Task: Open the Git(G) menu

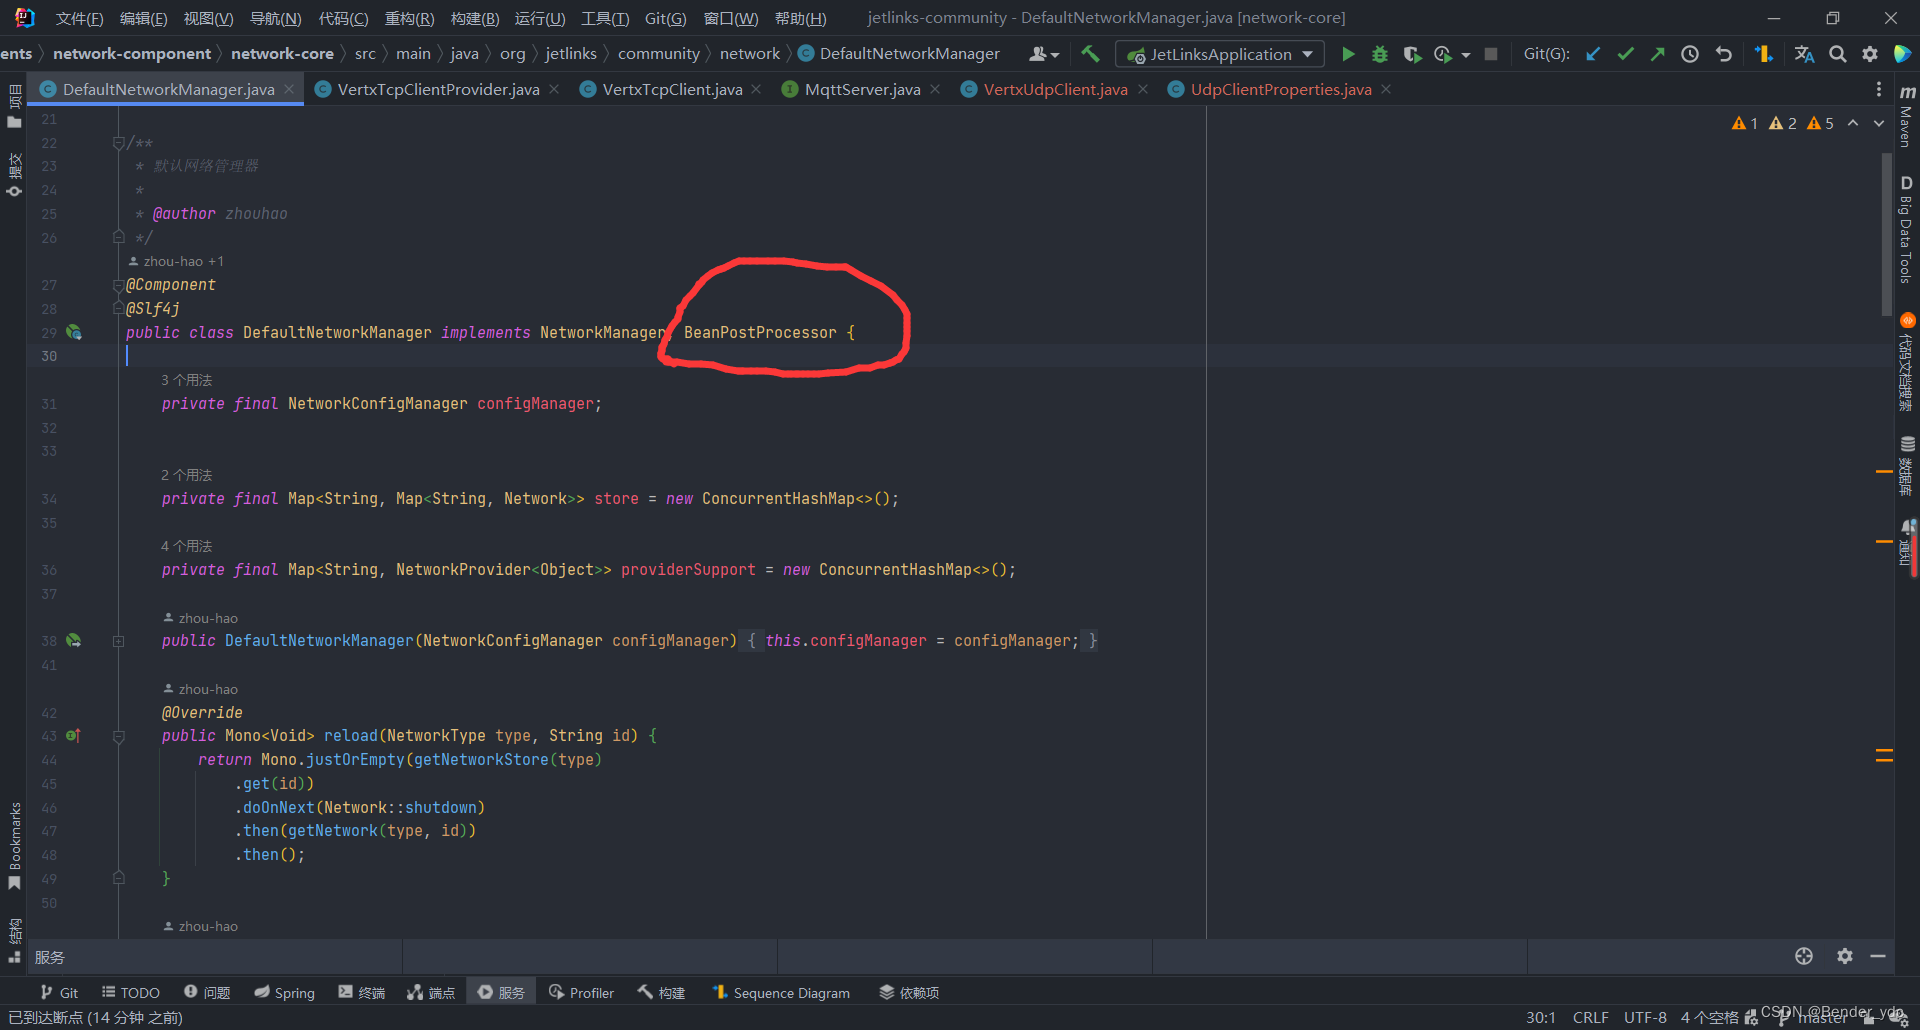Action: 665,18
